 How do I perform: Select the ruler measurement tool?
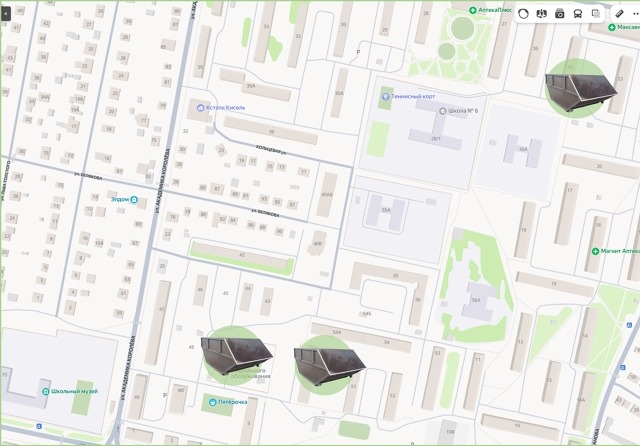620,13
